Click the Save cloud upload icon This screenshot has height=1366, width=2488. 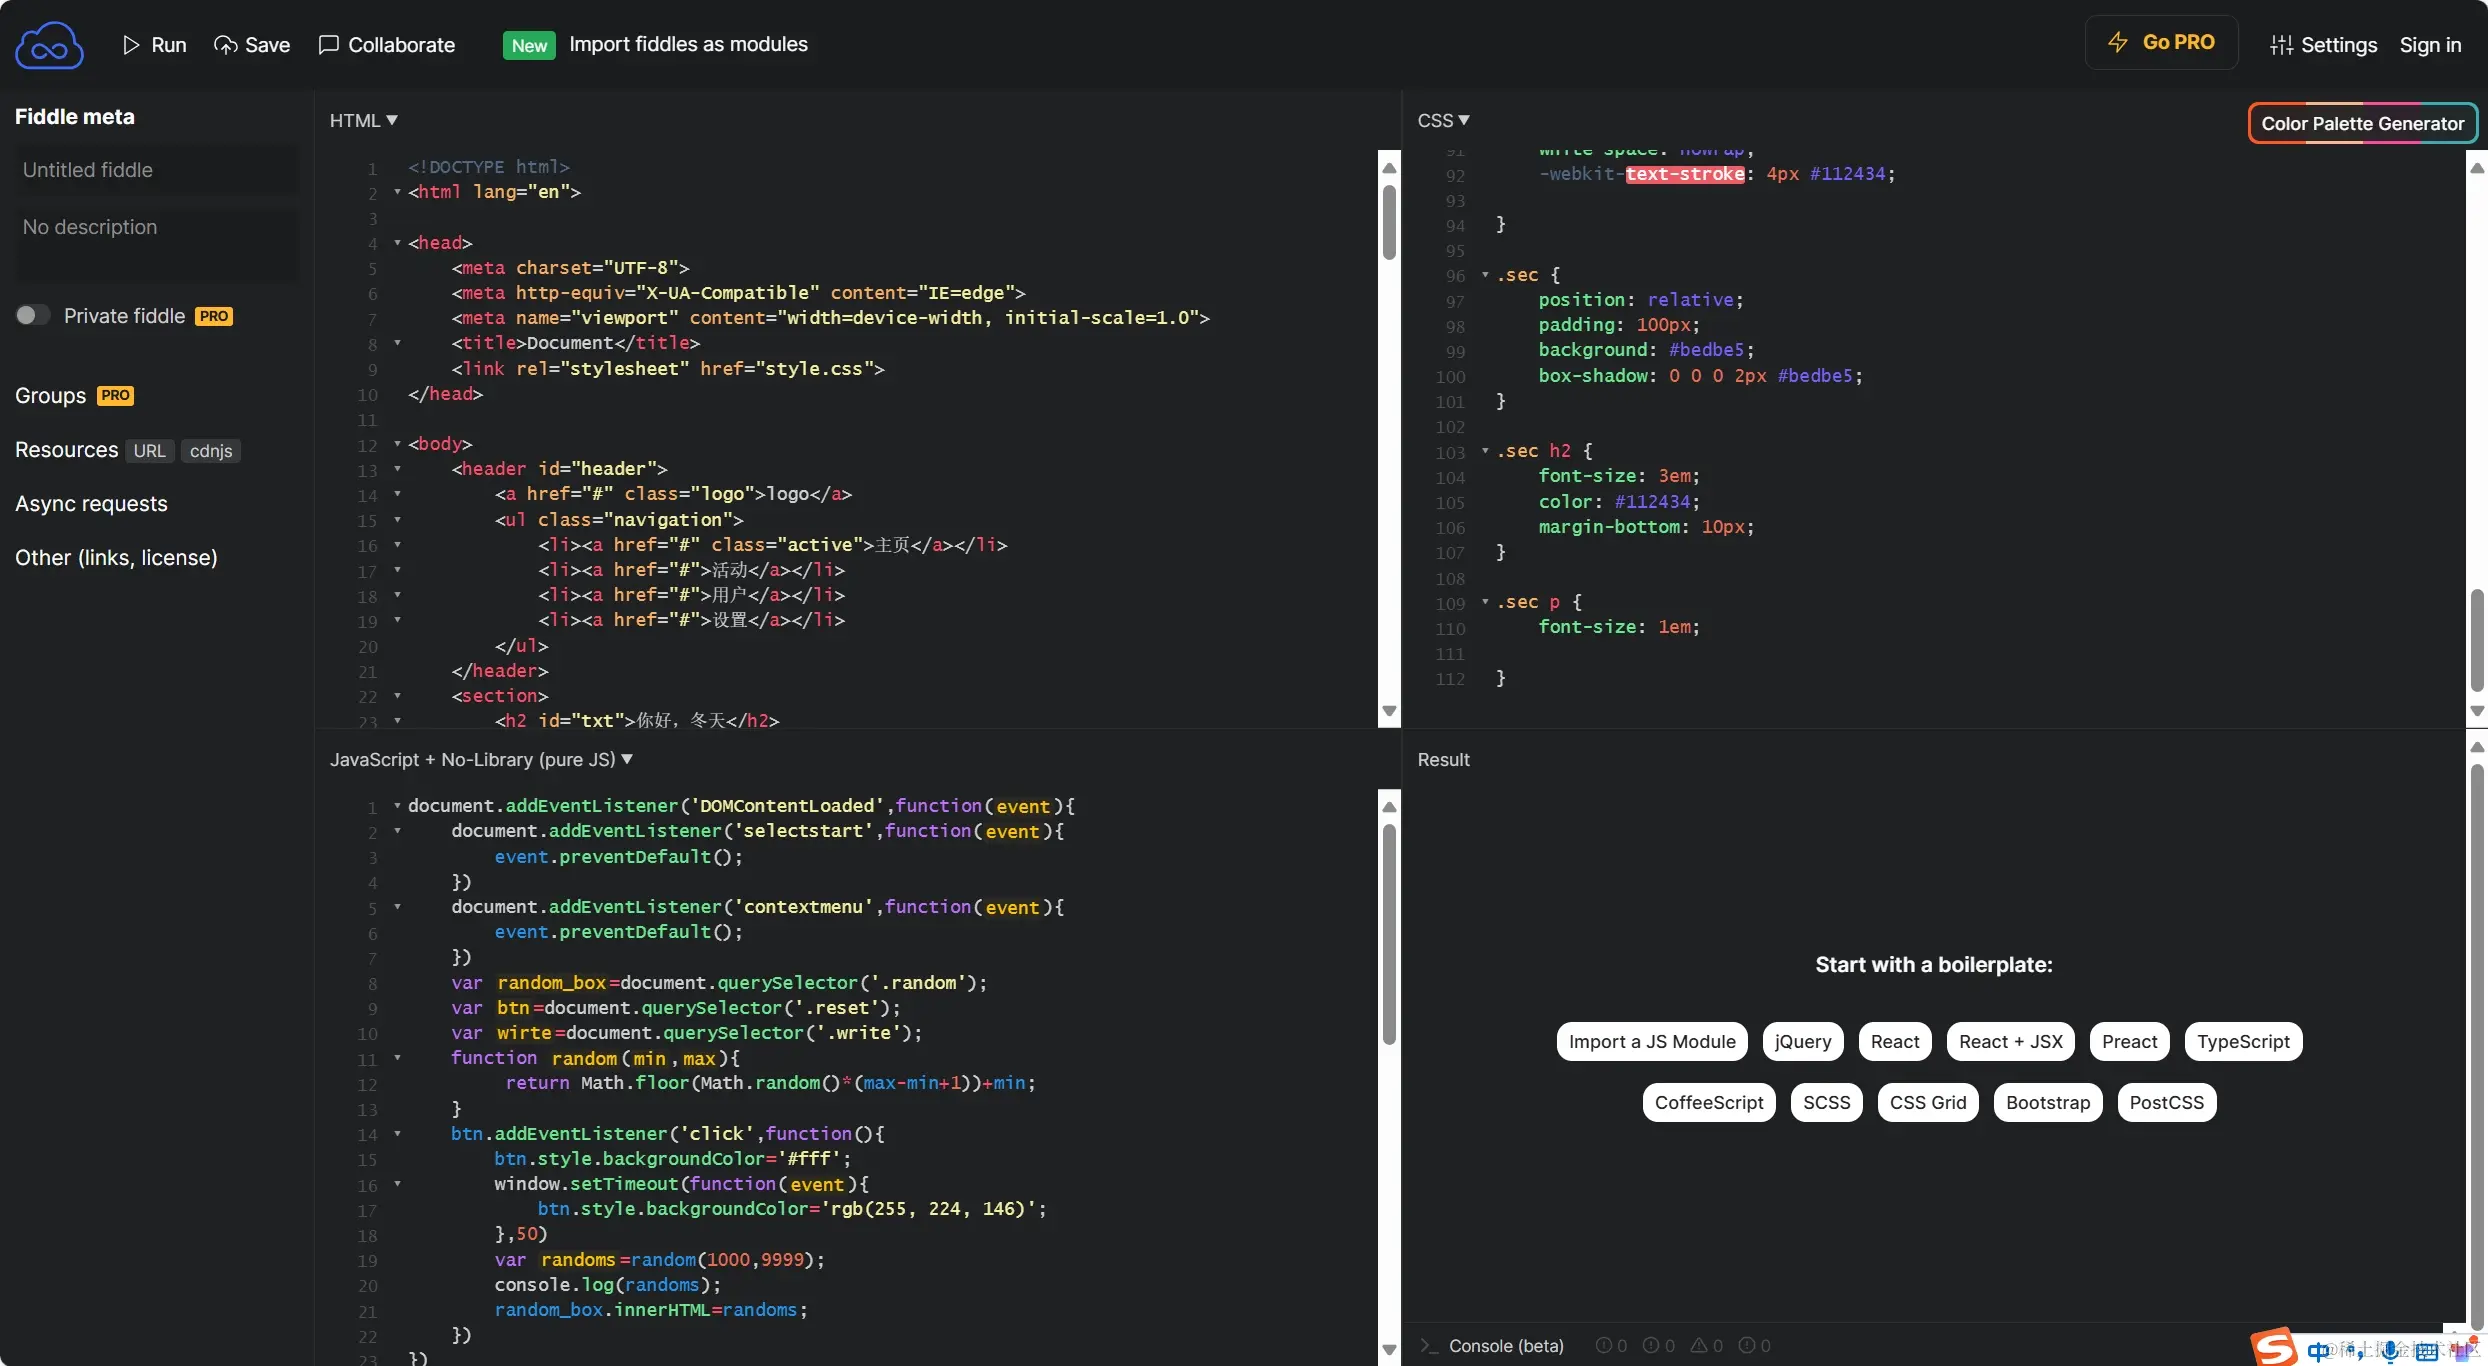(226, 45)
